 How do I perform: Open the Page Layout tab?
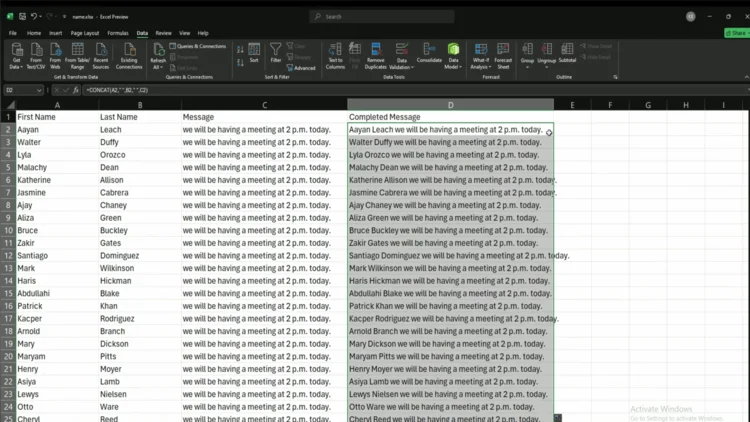coord(85,33)
